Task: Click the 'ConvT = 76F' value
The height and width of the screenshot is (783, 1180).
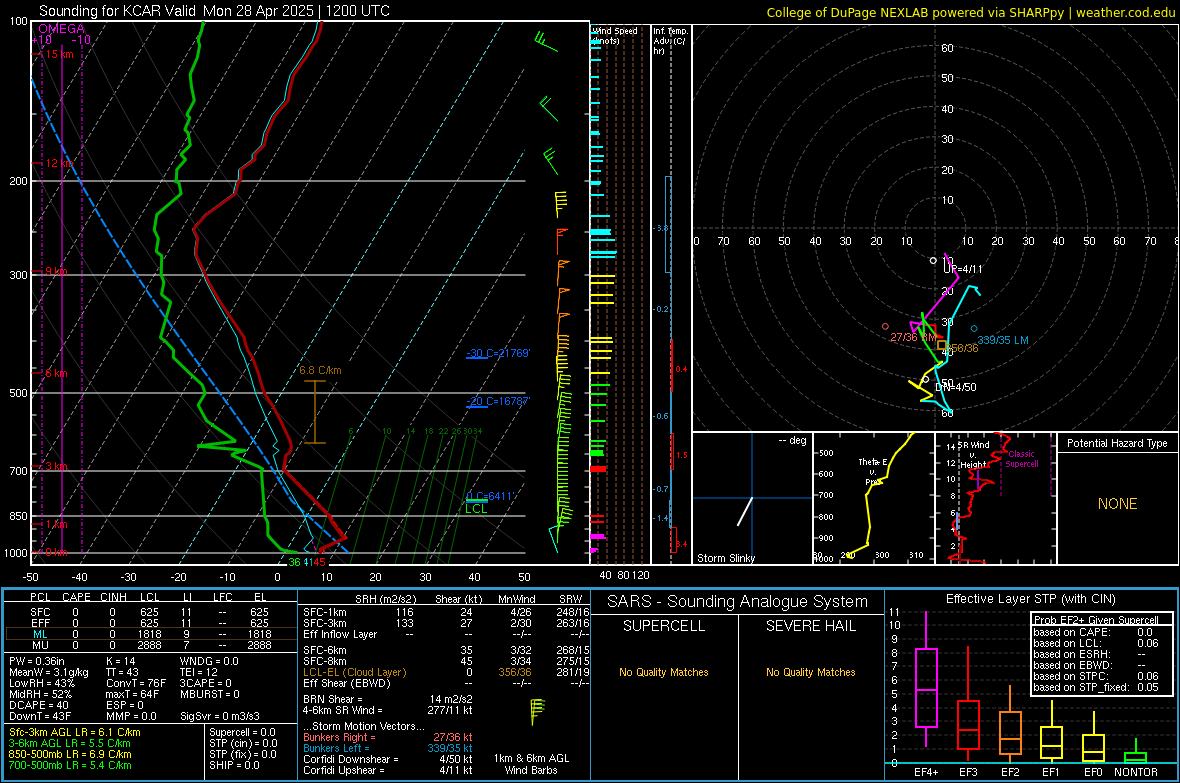Action: 135,684
